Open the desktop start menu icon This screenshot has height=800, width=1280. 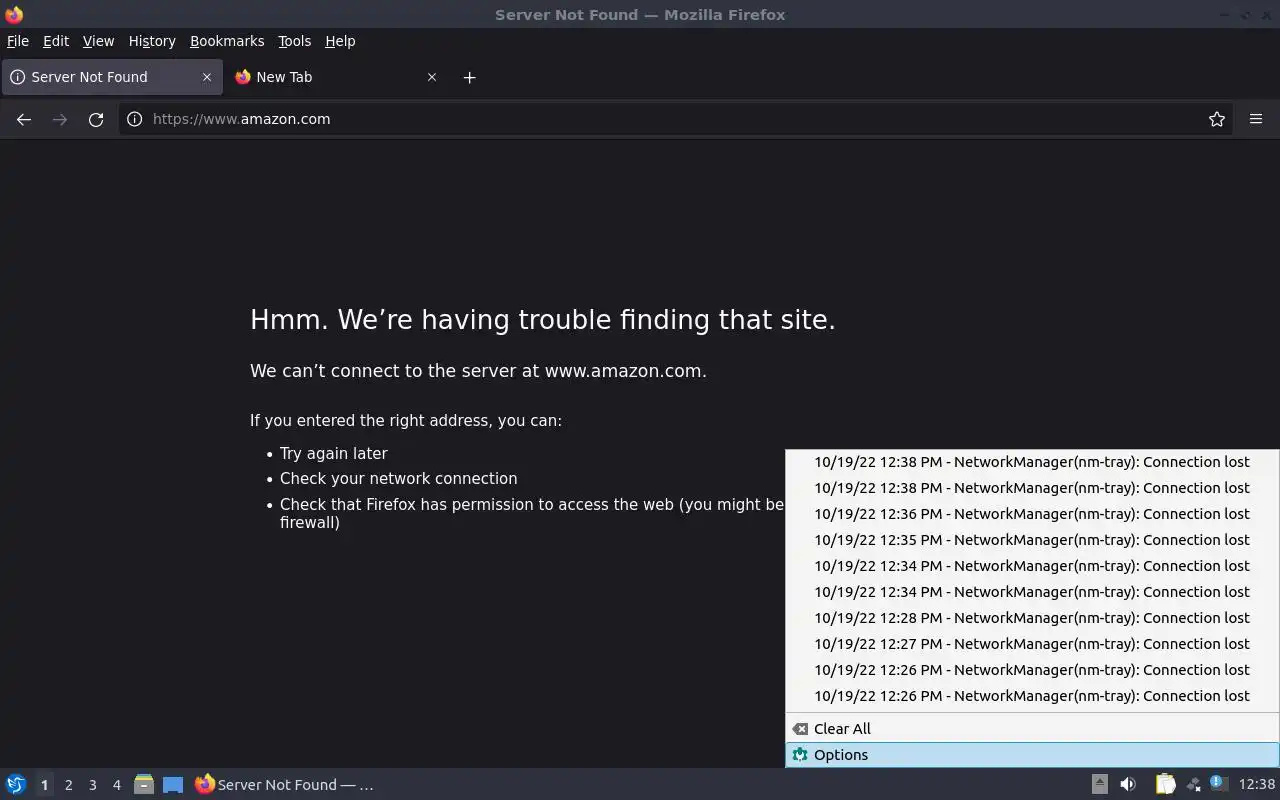click(x=16, y=785)
